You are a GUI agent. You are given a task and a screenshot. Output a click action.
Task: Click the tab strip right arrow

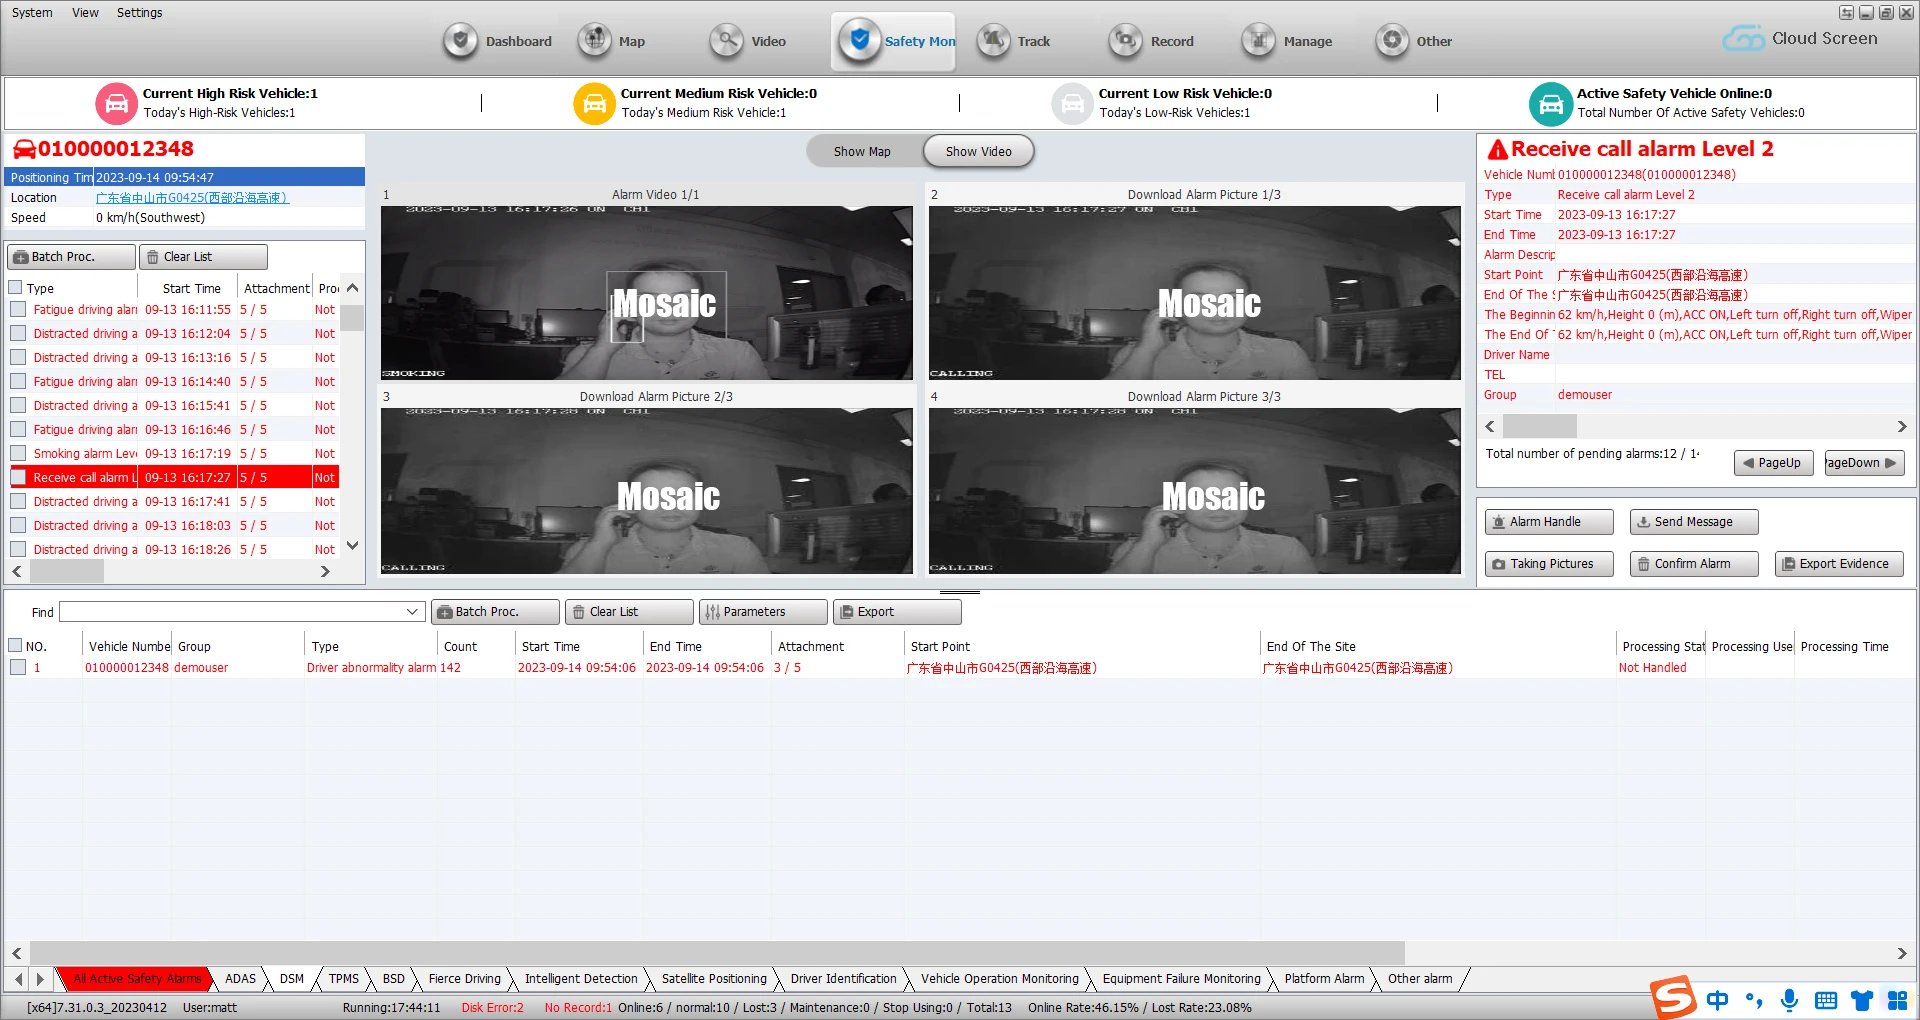[40, 979]
